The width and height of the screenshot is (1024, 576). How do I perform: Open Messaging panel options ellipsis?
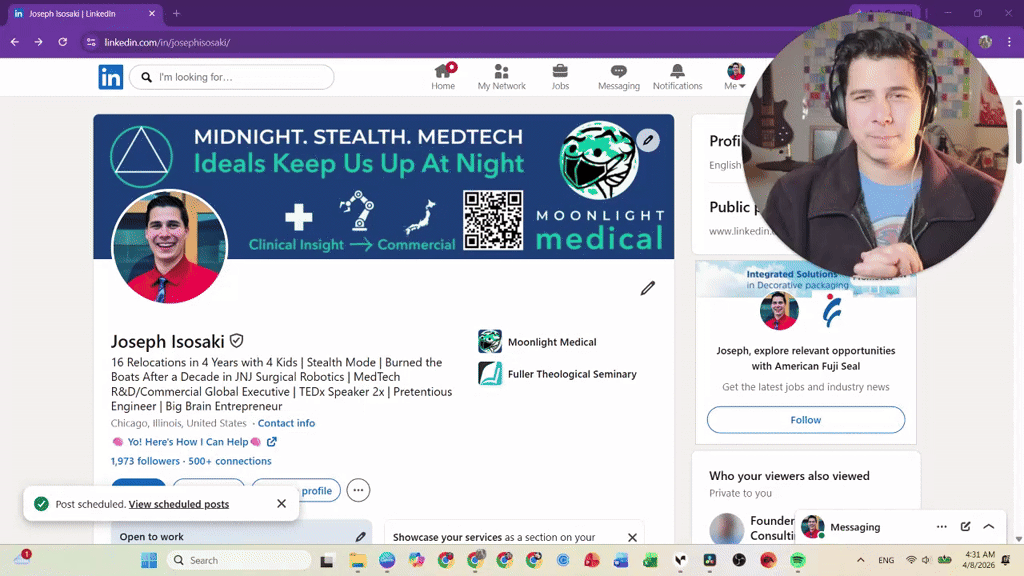(941, 526)
